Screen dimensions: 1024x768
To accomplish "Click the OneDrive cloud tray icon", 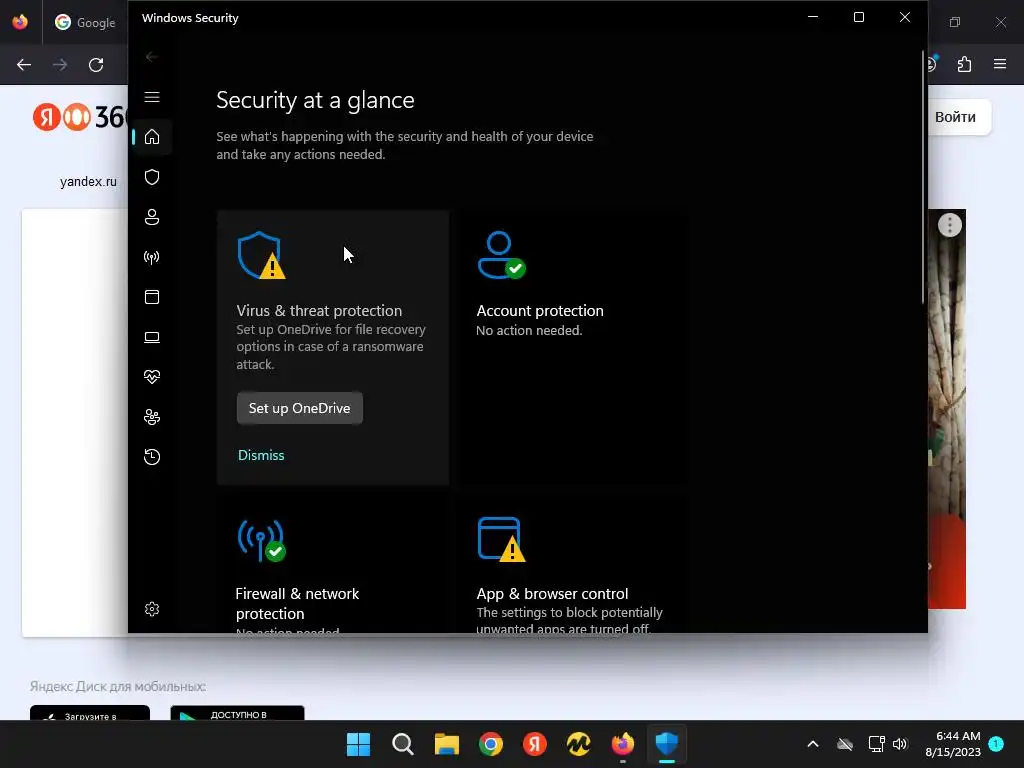I will 845,744.
